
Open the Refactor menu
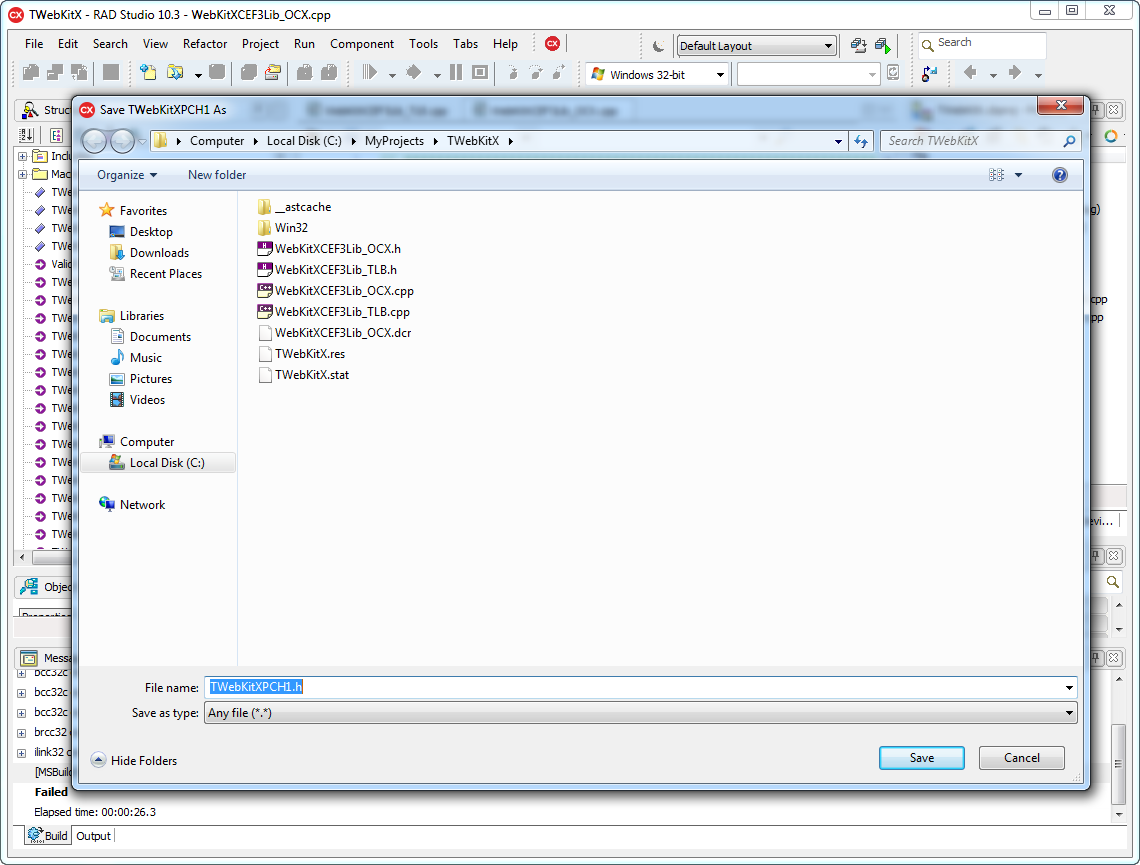click(x=205, y=44)
